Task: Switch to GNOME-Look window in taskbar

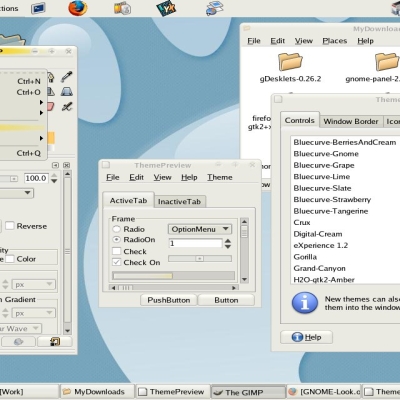Action: [324, 392]
